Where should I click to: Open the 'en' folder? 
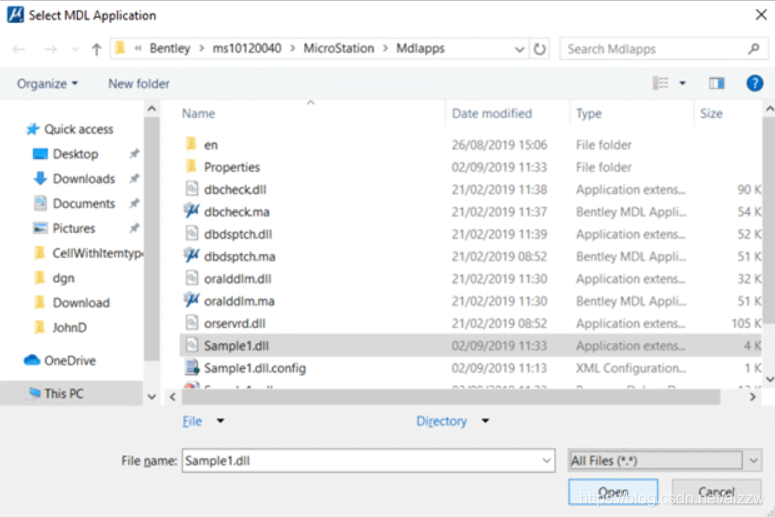[x=211, y=145]
